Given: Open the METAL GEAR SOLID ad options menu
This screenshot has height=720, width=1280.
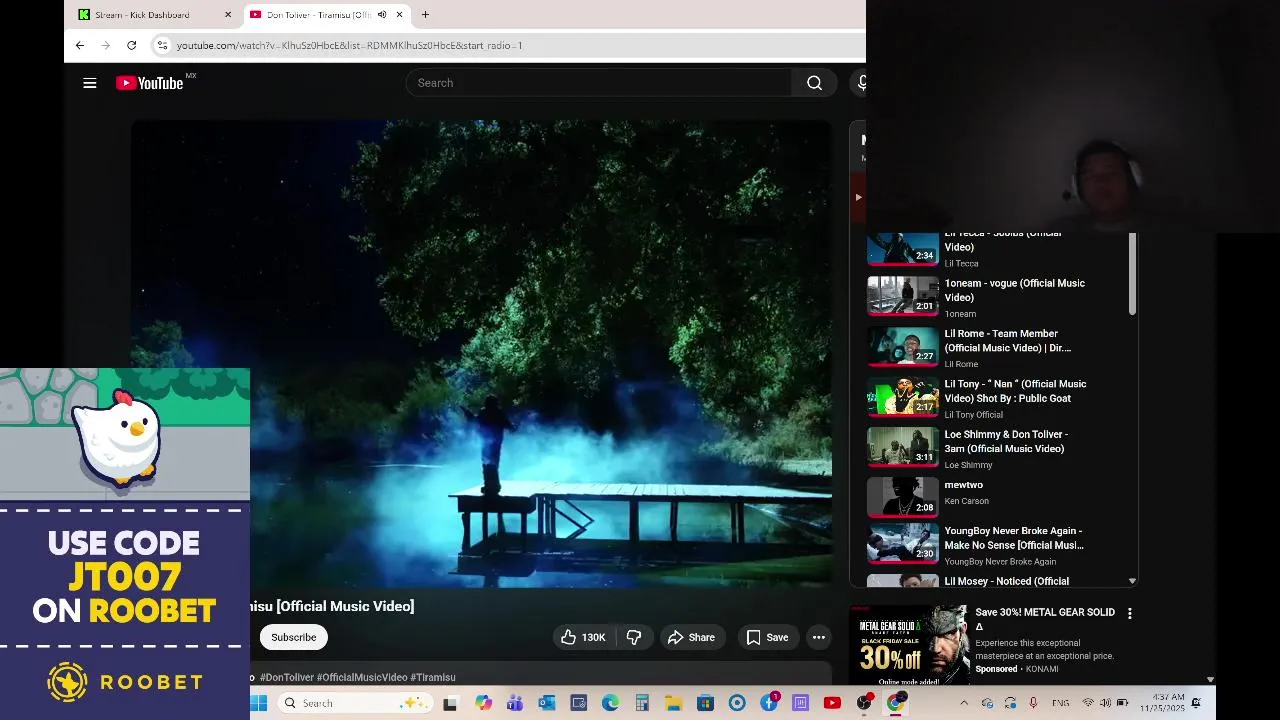Looking at the screenshot, I should [x=1130, y=613].
